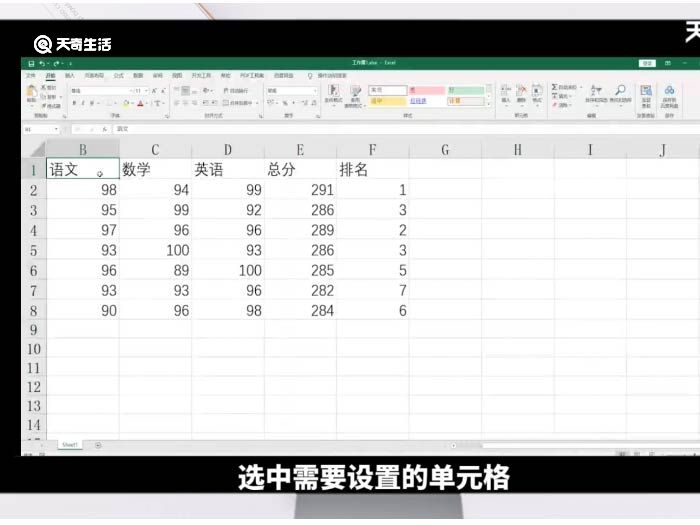Toggle Middle Align for cell
This screenshot has width=700, height=525.
185,91
